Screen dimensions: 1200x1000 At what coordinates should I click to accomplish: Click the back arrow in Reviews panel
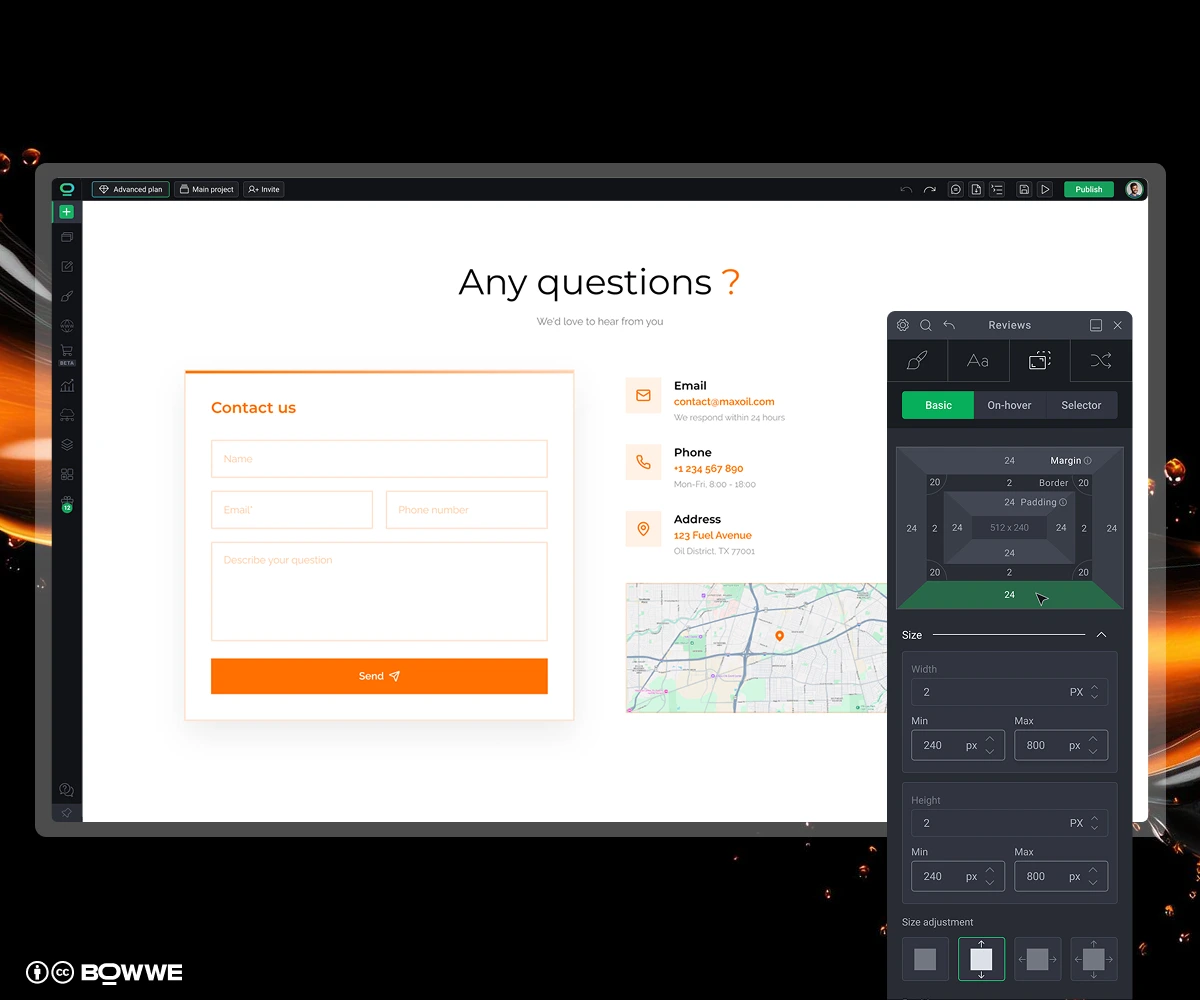pos(949,325)
